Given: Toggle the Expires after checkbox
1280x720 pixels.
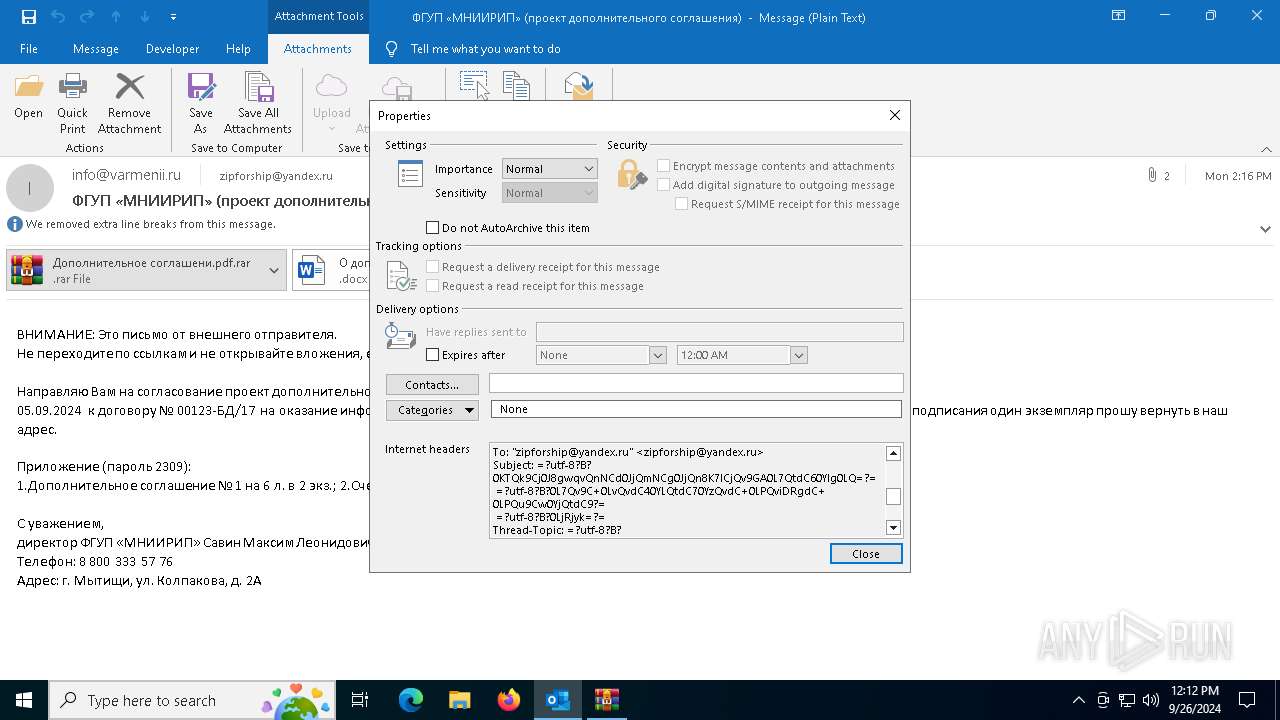Looking at the screenshot, I should point(432,355).
